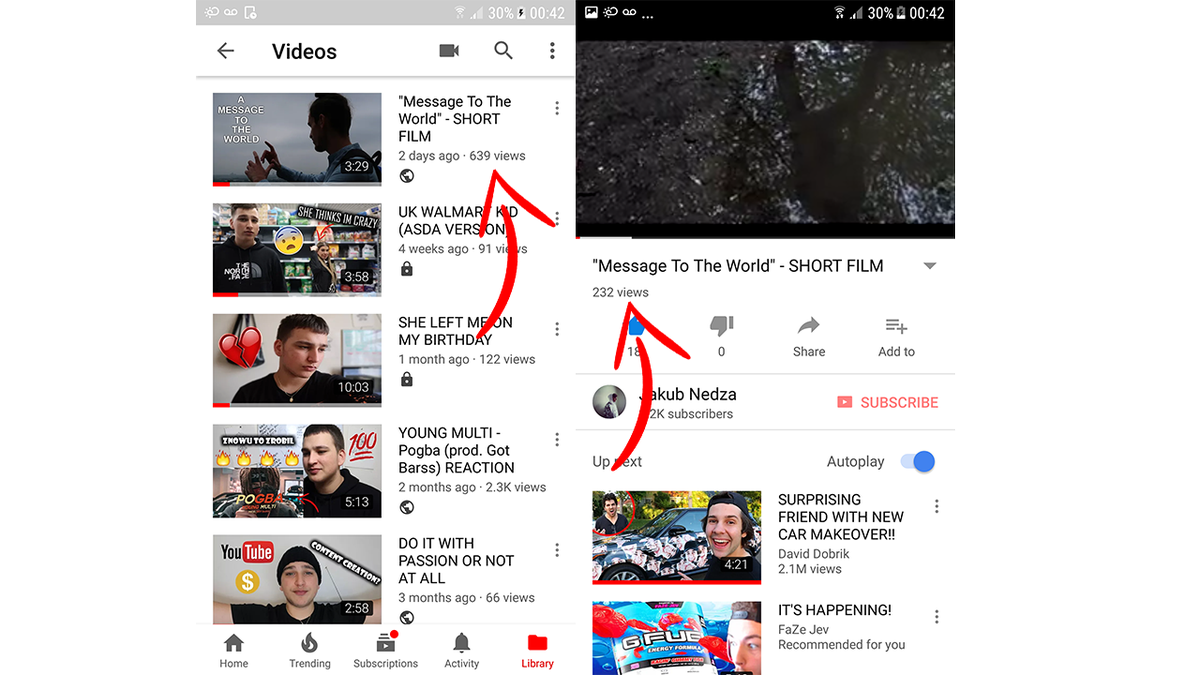The width and height of the screenshot is (1200, 675).
Task: Click the "2.1M views" count
Action: click(810, 569)
